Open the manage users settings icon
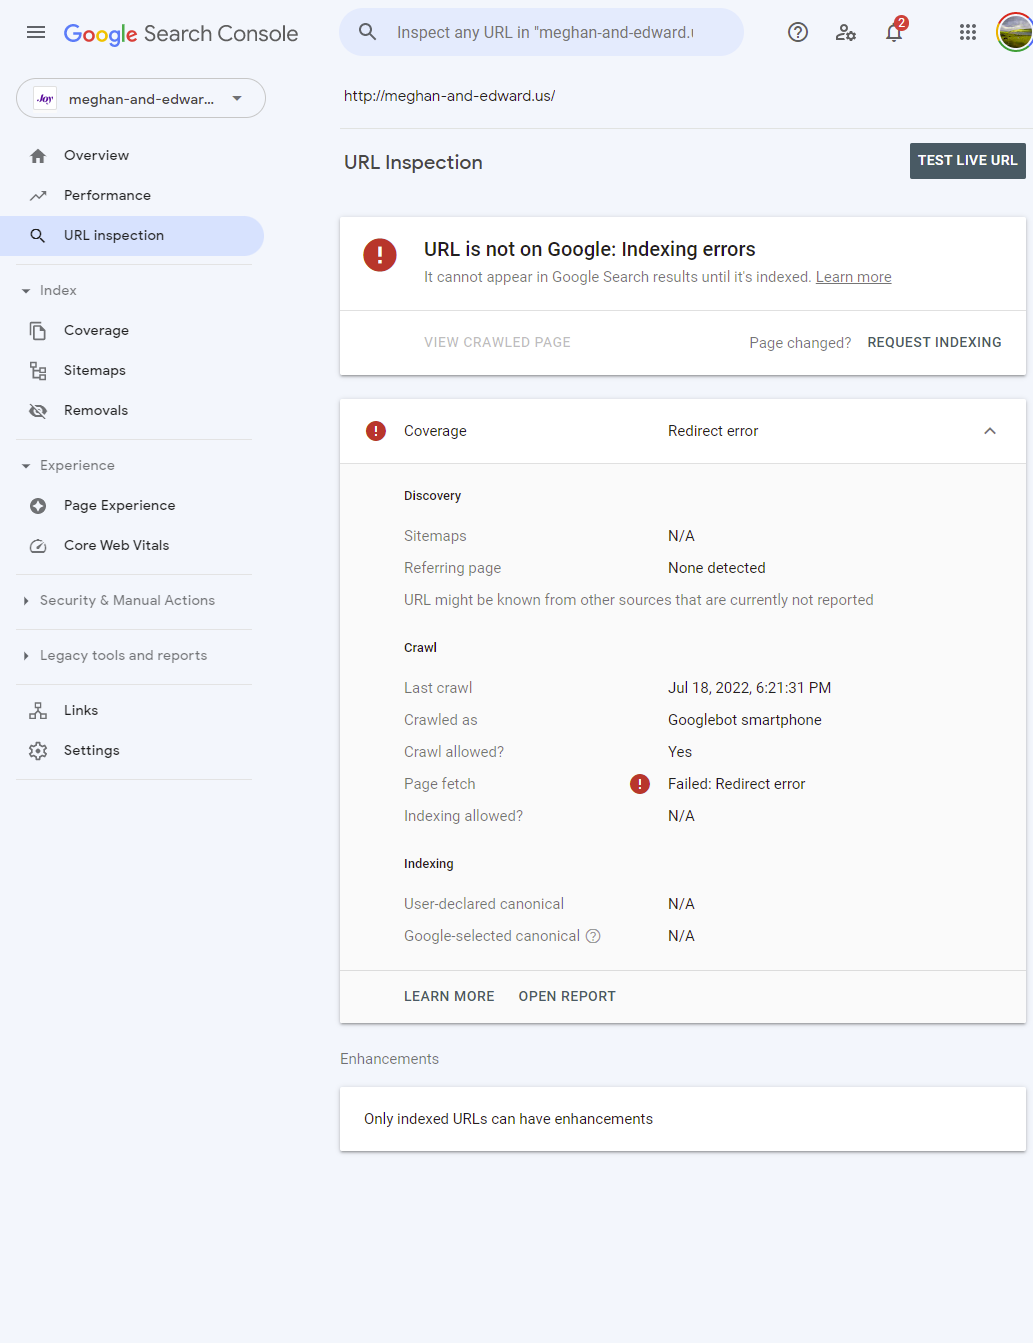 [846, 33]
